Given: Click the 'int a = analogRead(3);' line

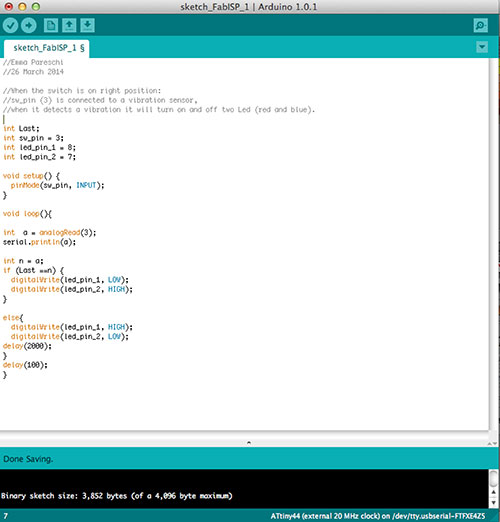Looking at the screenshot, I should coord(50,233).
